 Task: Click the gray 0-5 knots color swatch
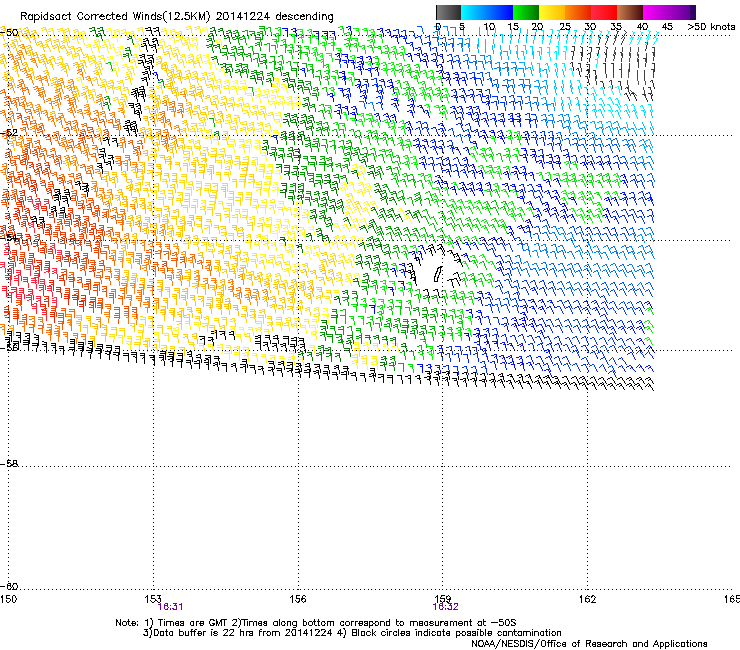pyautogui.click(x=448, y=12)
